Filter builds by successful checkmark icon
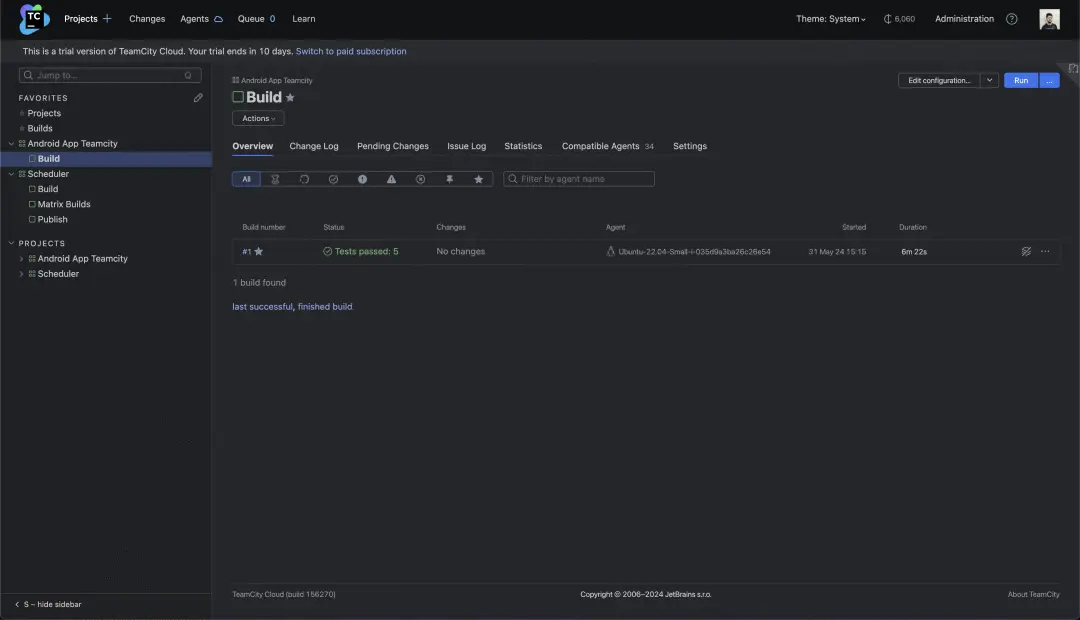Image resolution: width=1080 pixels, height=620 pixels. point(333,179)
